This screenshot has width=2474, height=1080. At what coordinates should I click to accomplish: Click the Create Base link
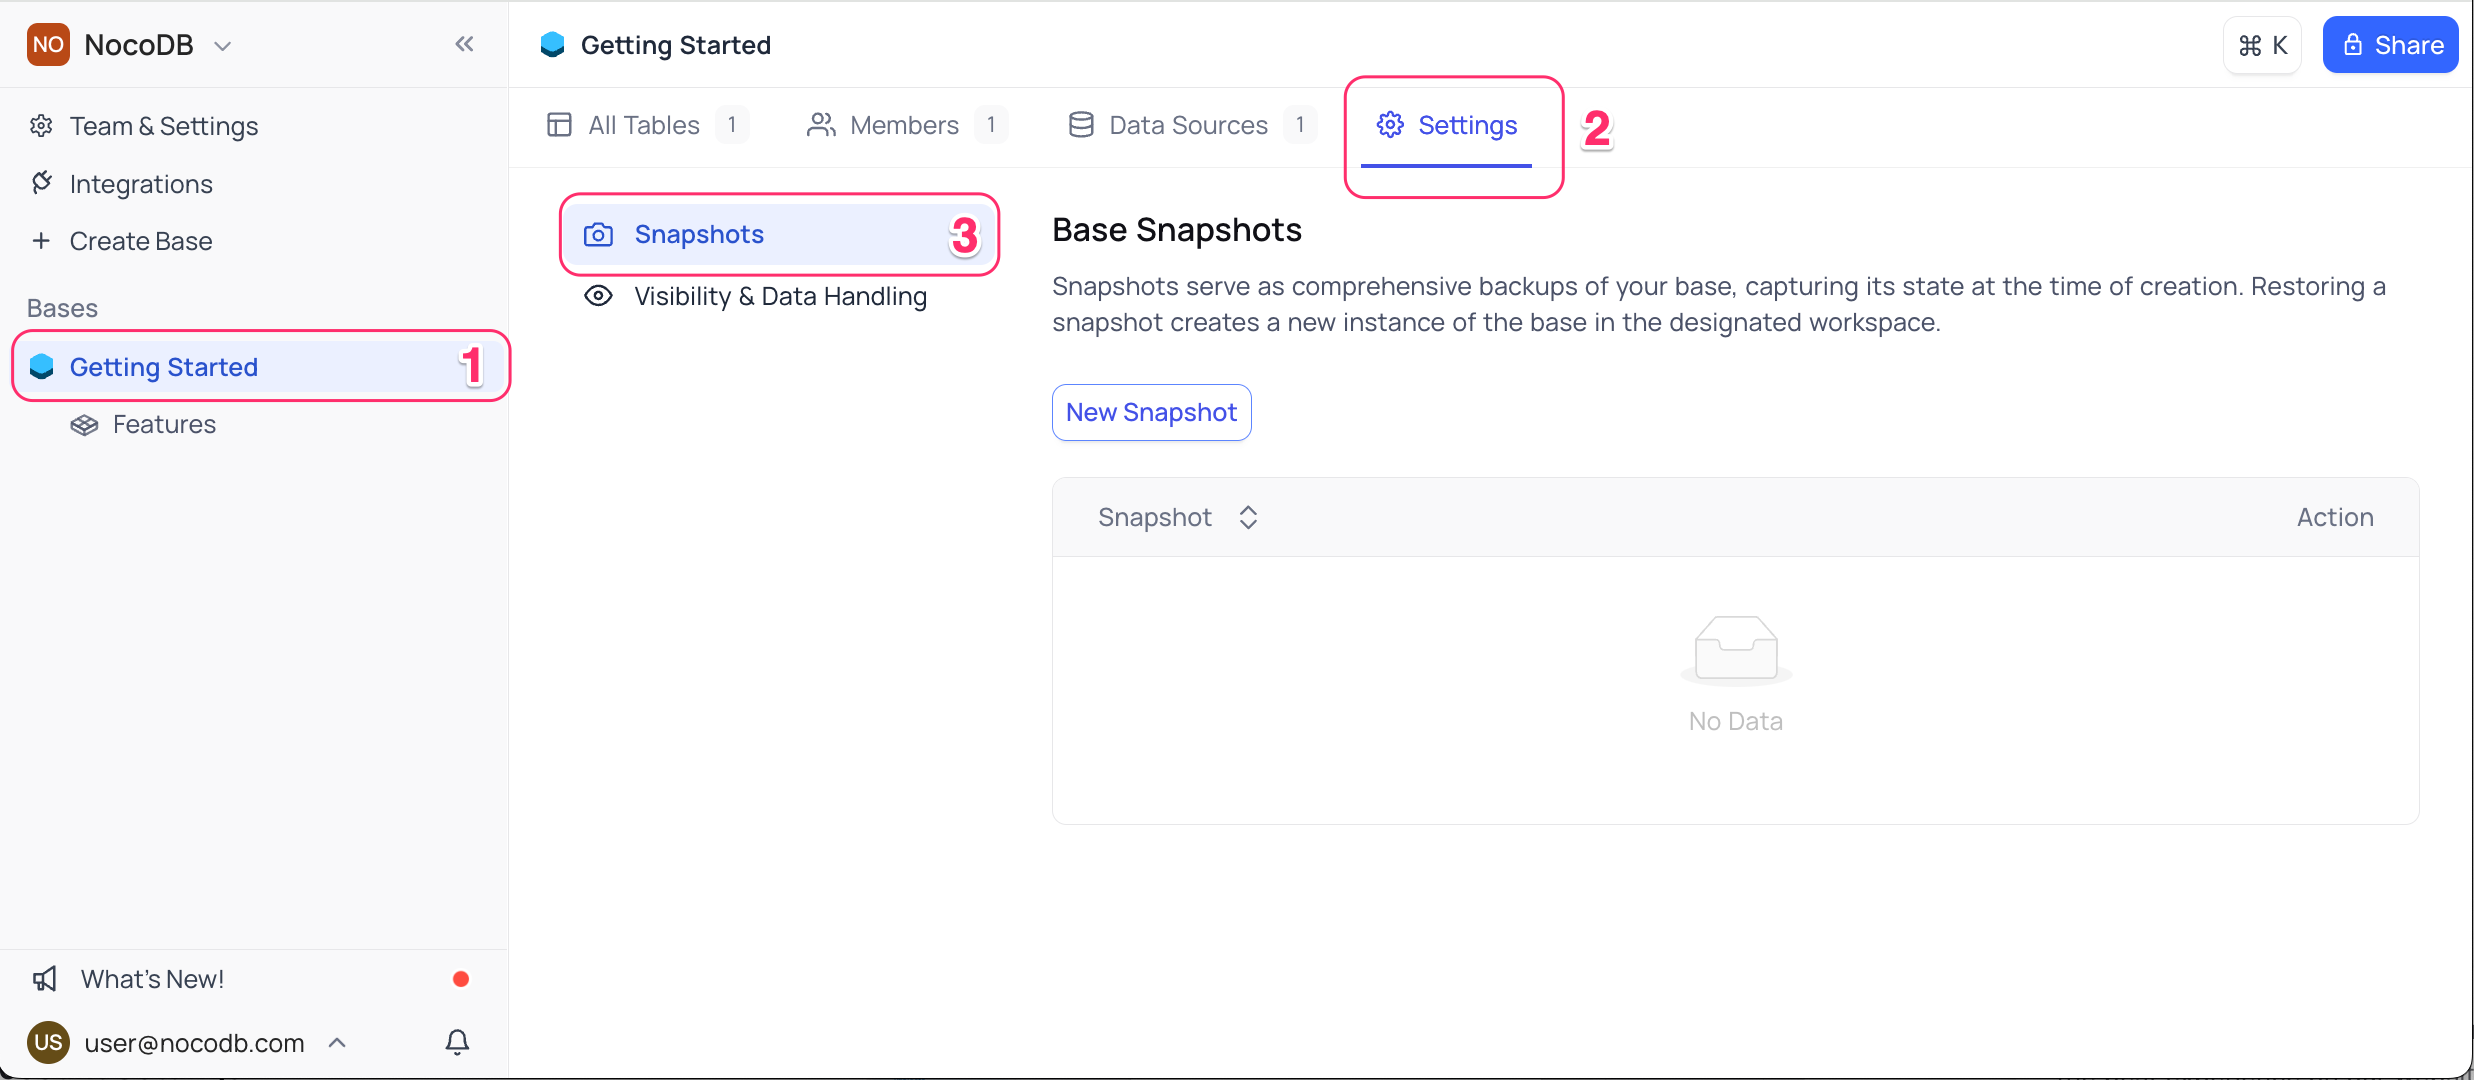pos(140,240)
